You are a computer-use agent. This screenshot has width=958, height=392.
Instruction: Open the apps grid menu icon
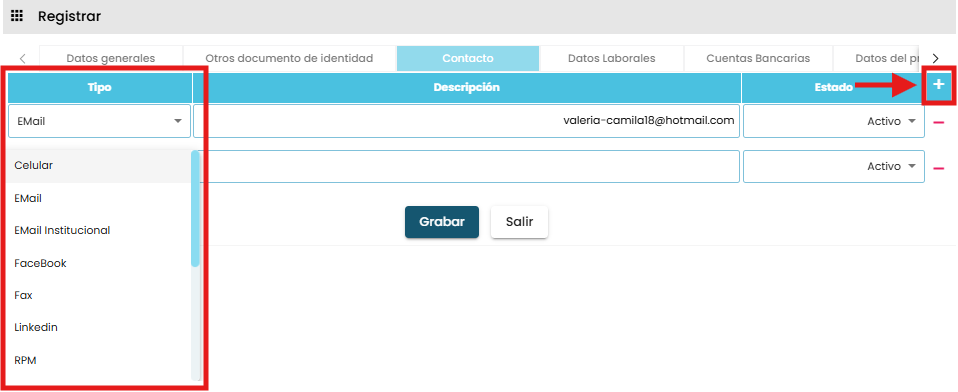(17, 16)
